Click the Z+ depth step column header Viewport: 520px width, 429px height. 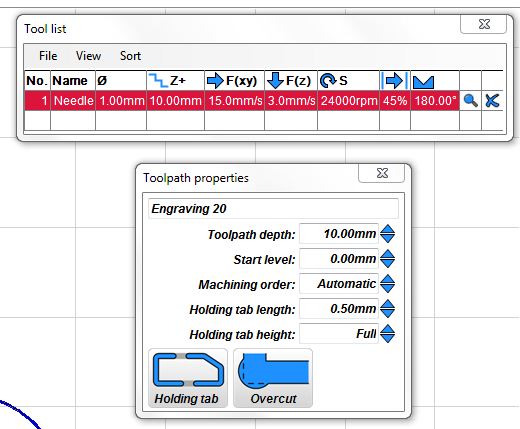(175, 81)
